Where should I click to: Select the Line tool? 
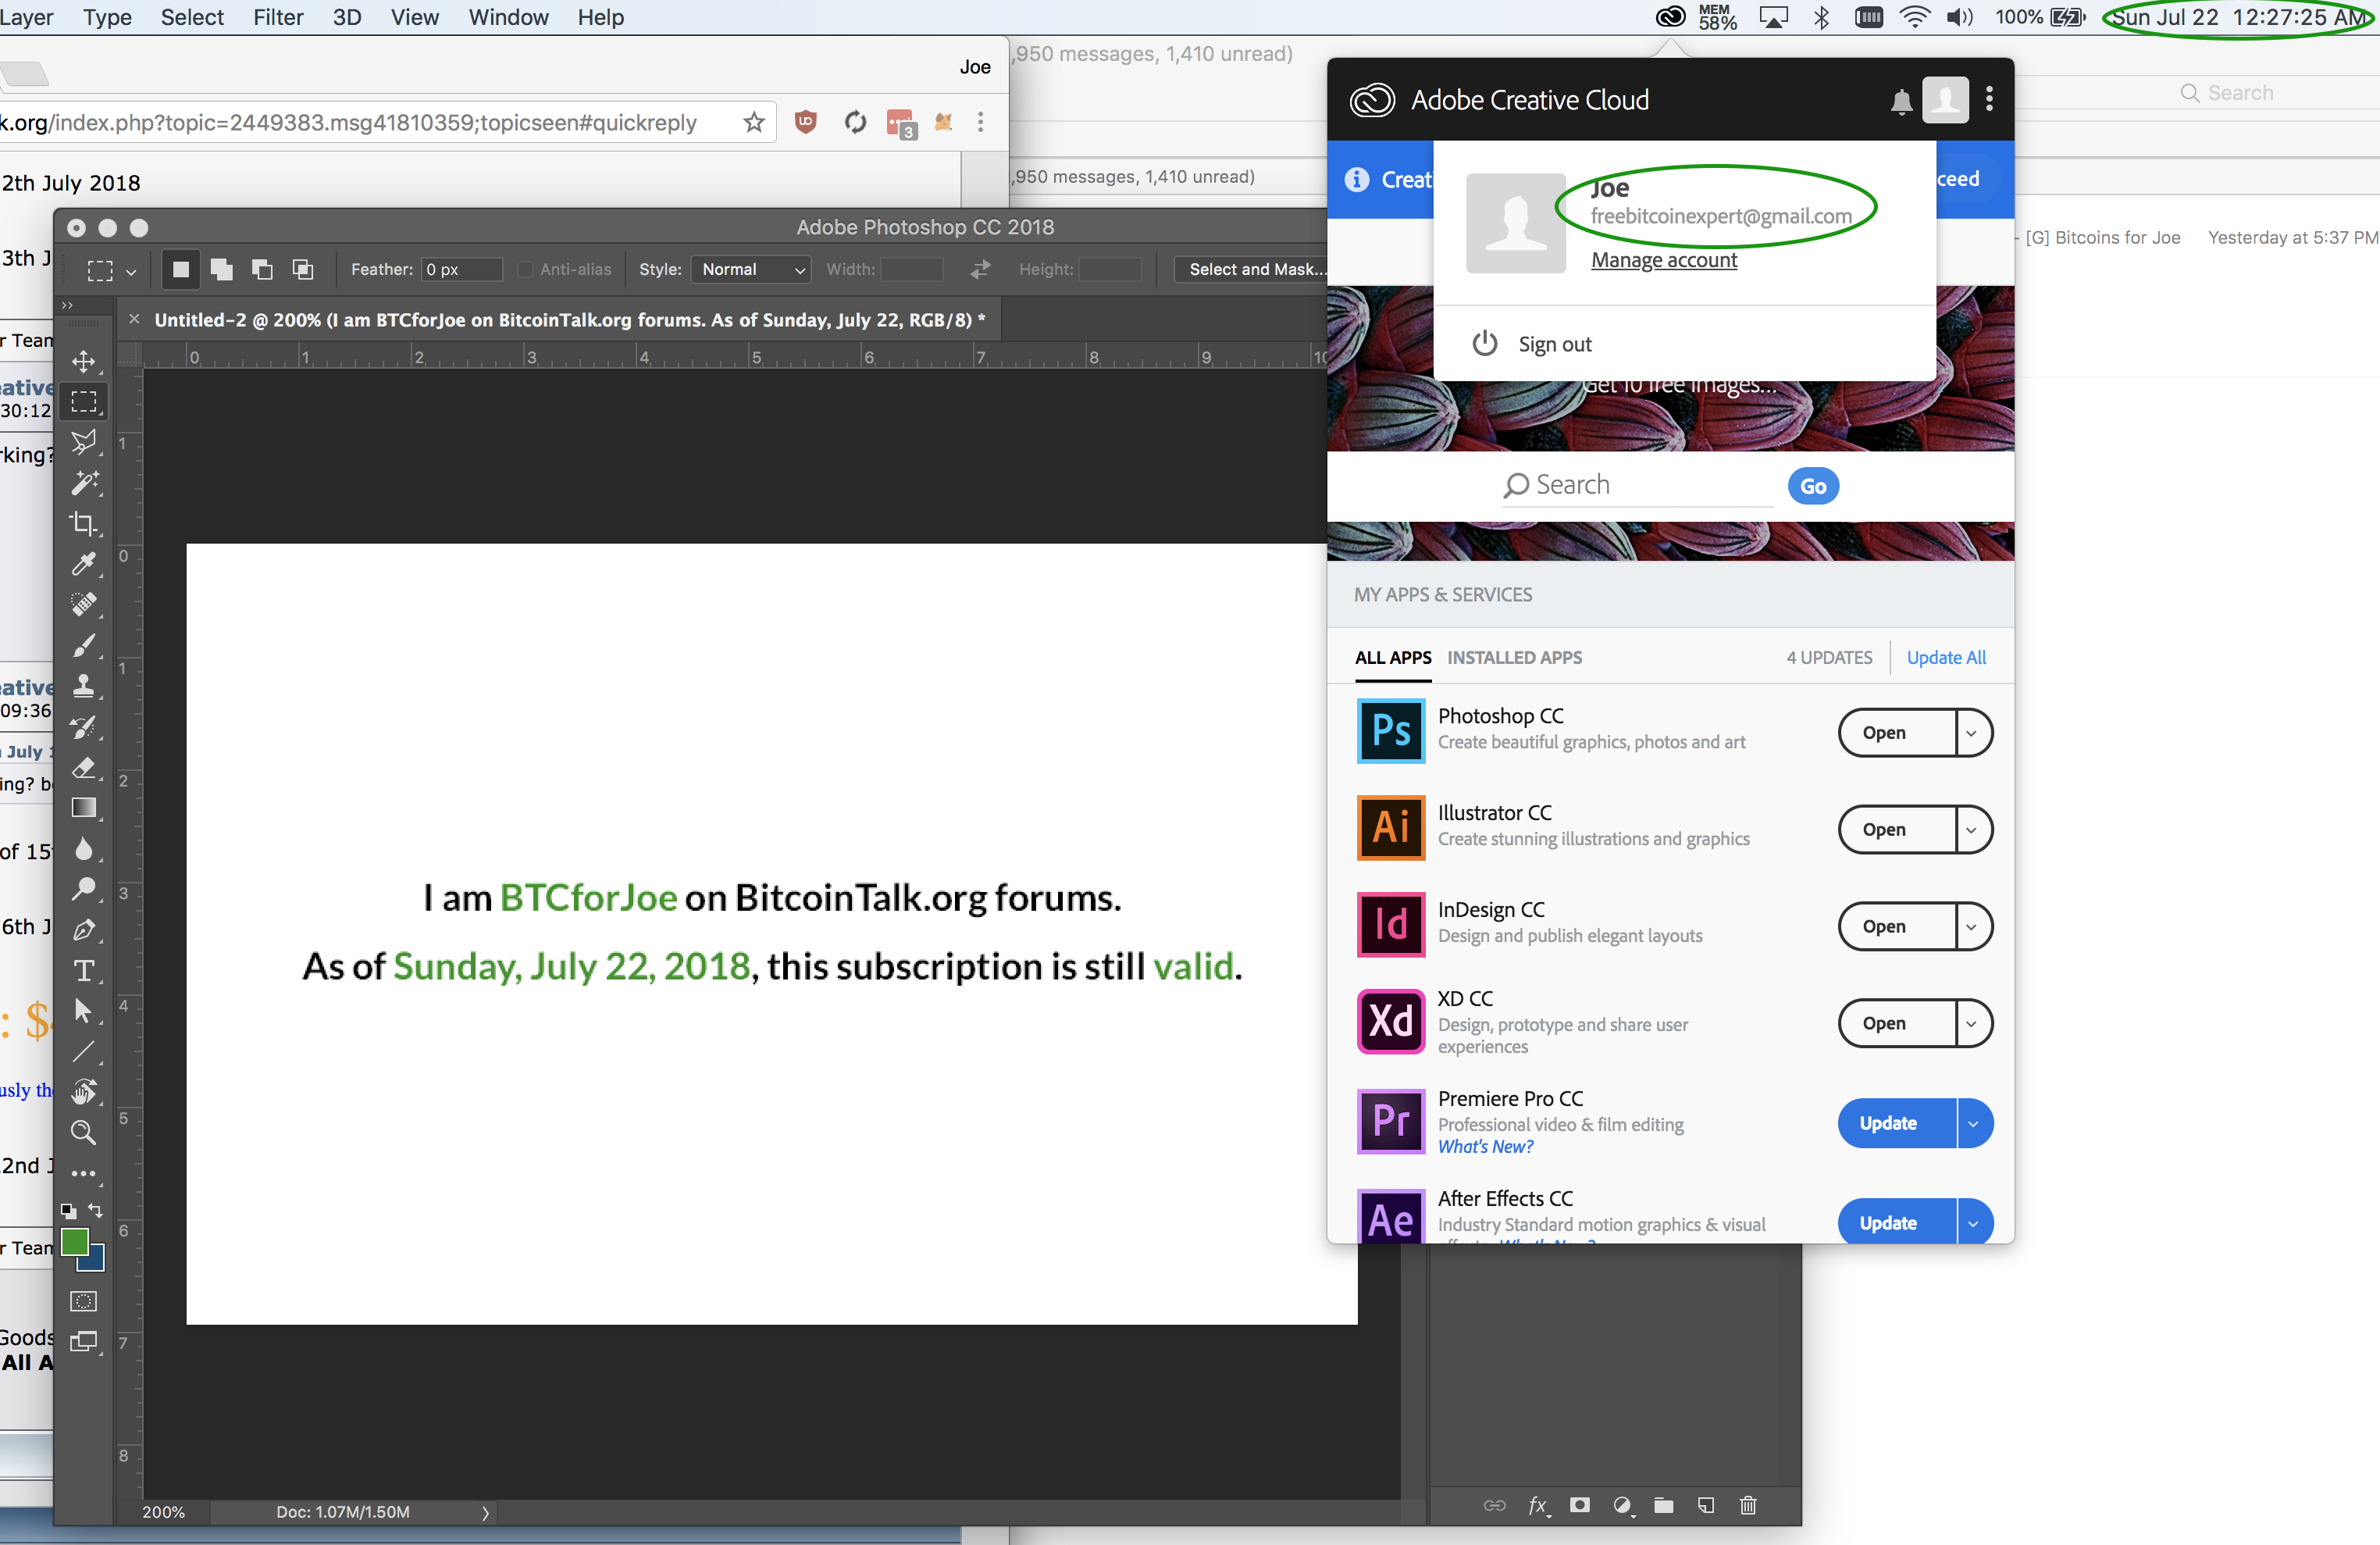click(84, 1052)
